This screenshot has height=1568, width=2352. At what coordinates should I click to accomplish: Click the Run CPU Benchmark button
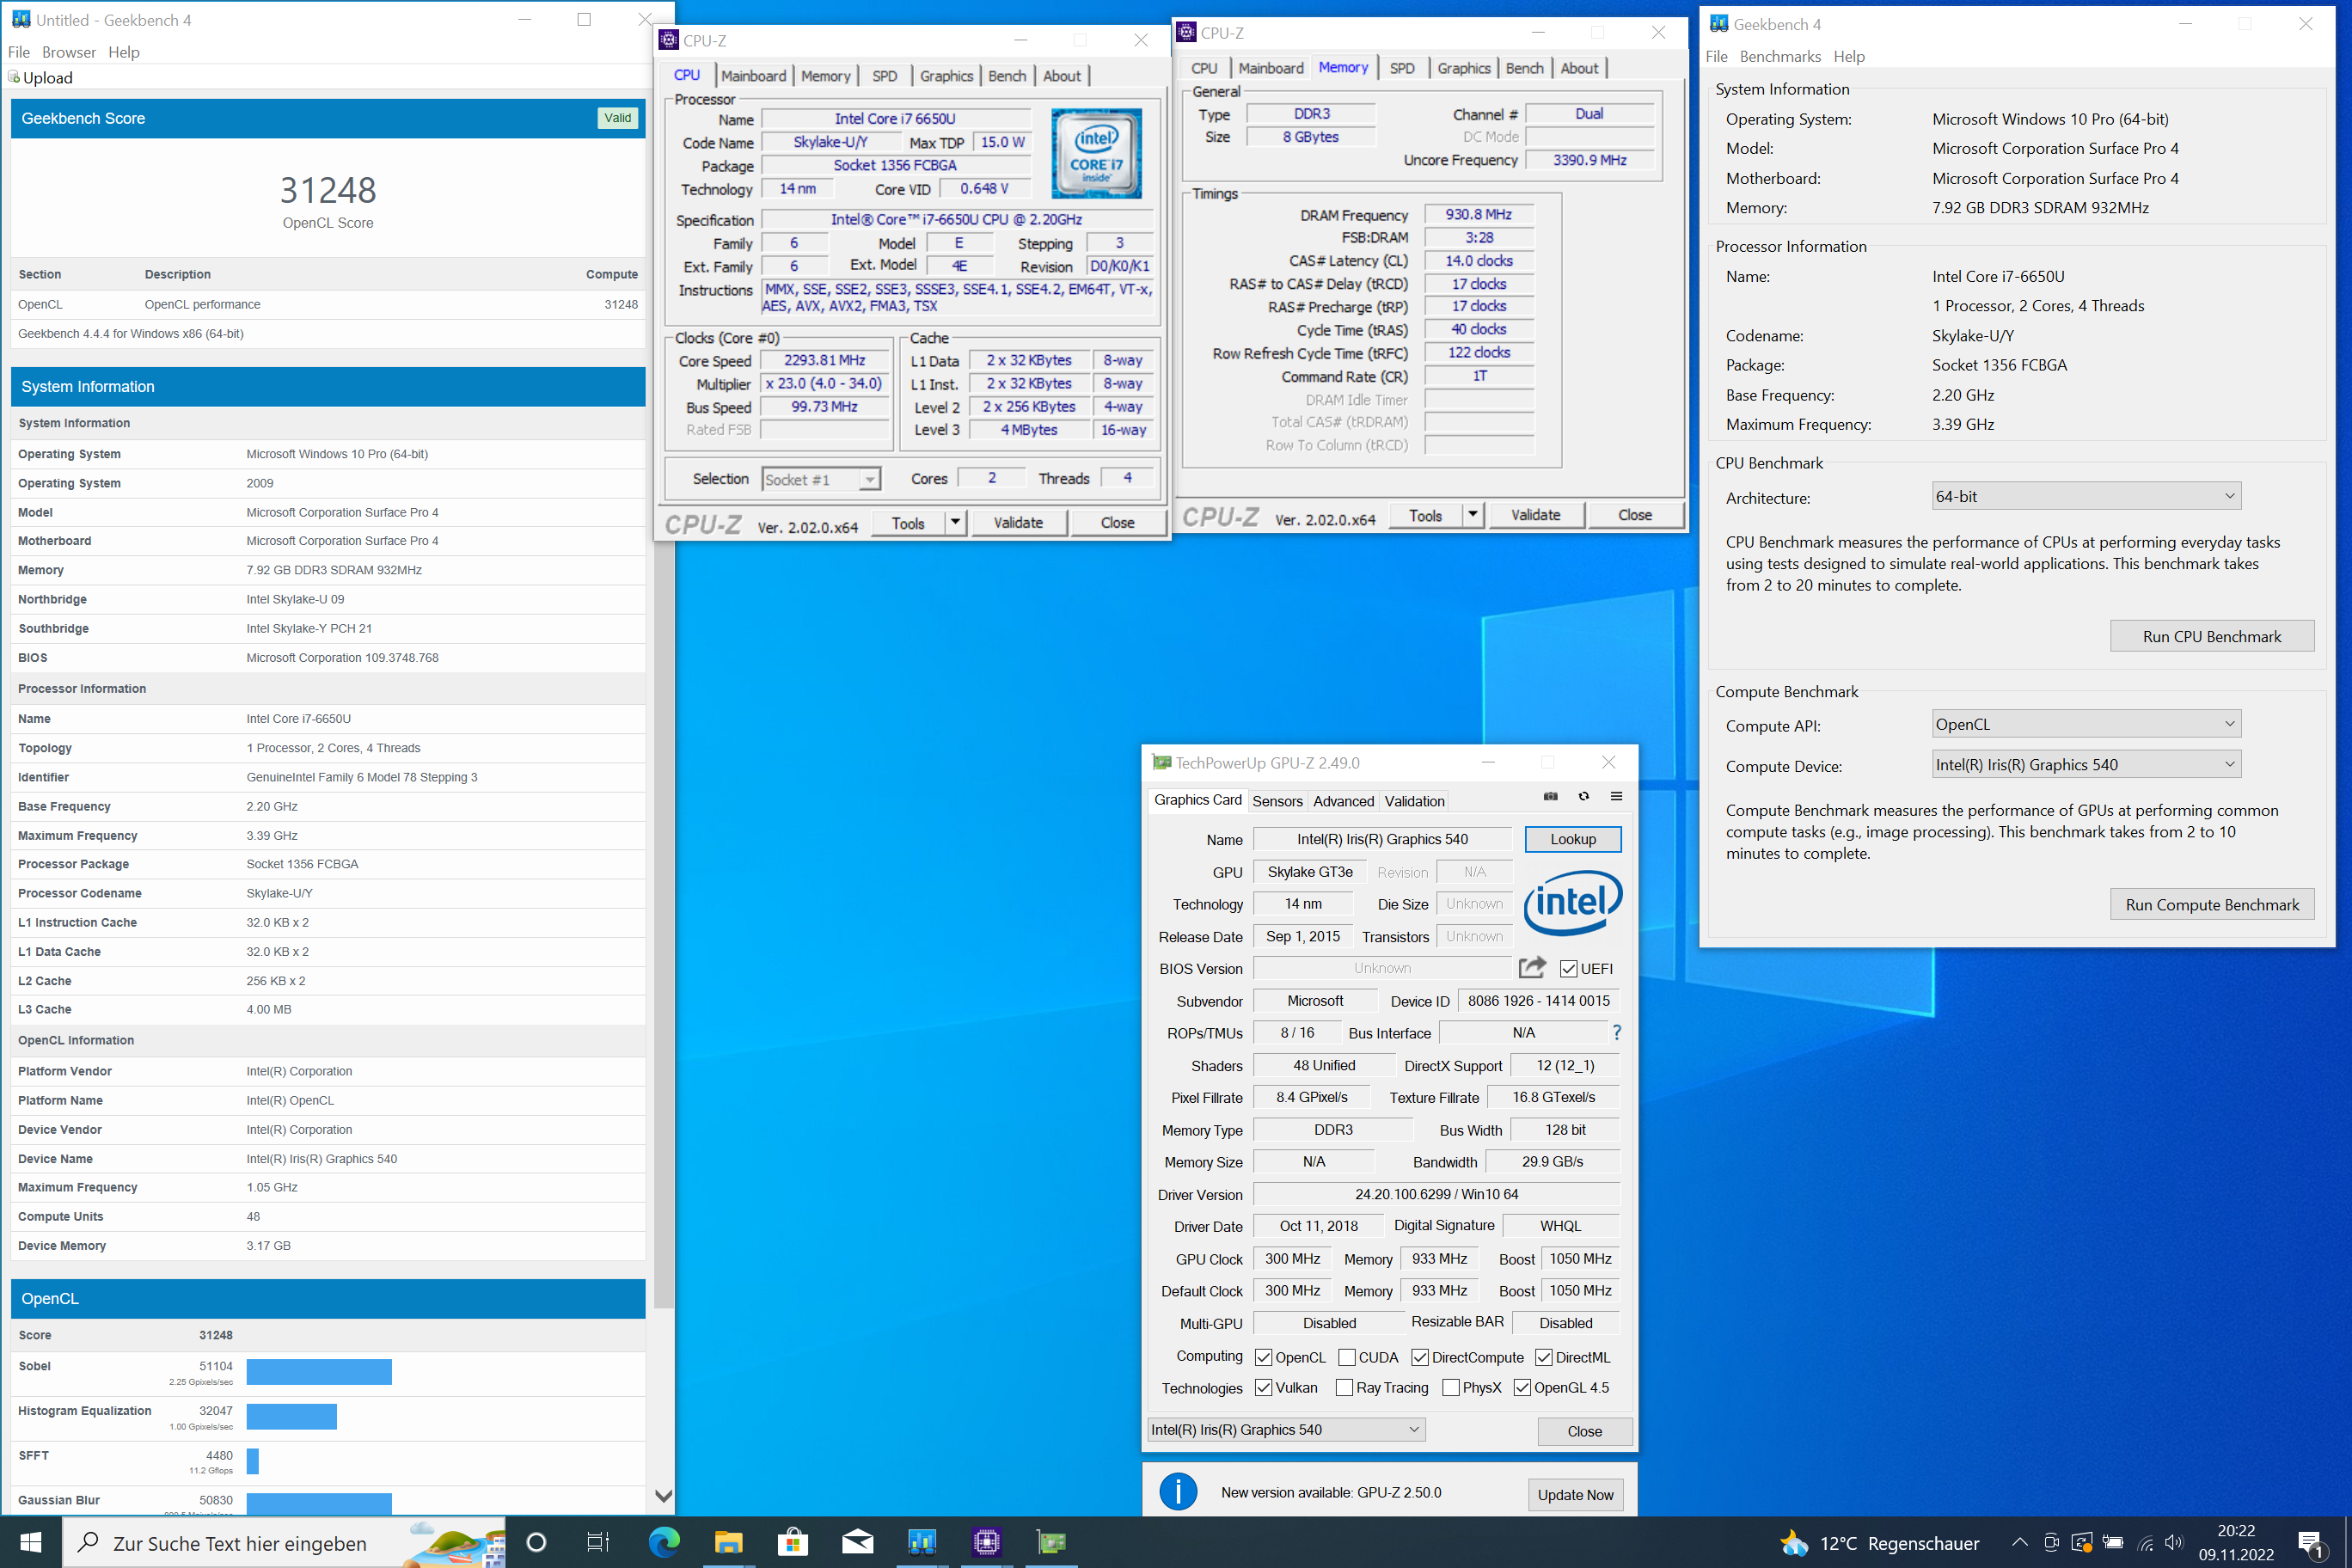click(x=2212, y=636)
